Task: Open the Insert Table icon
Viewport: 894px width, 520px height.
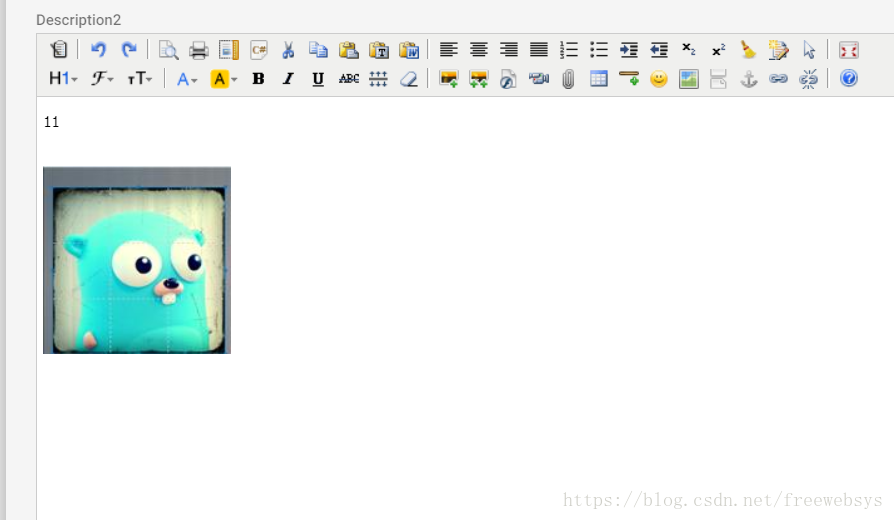Action: 599,79
